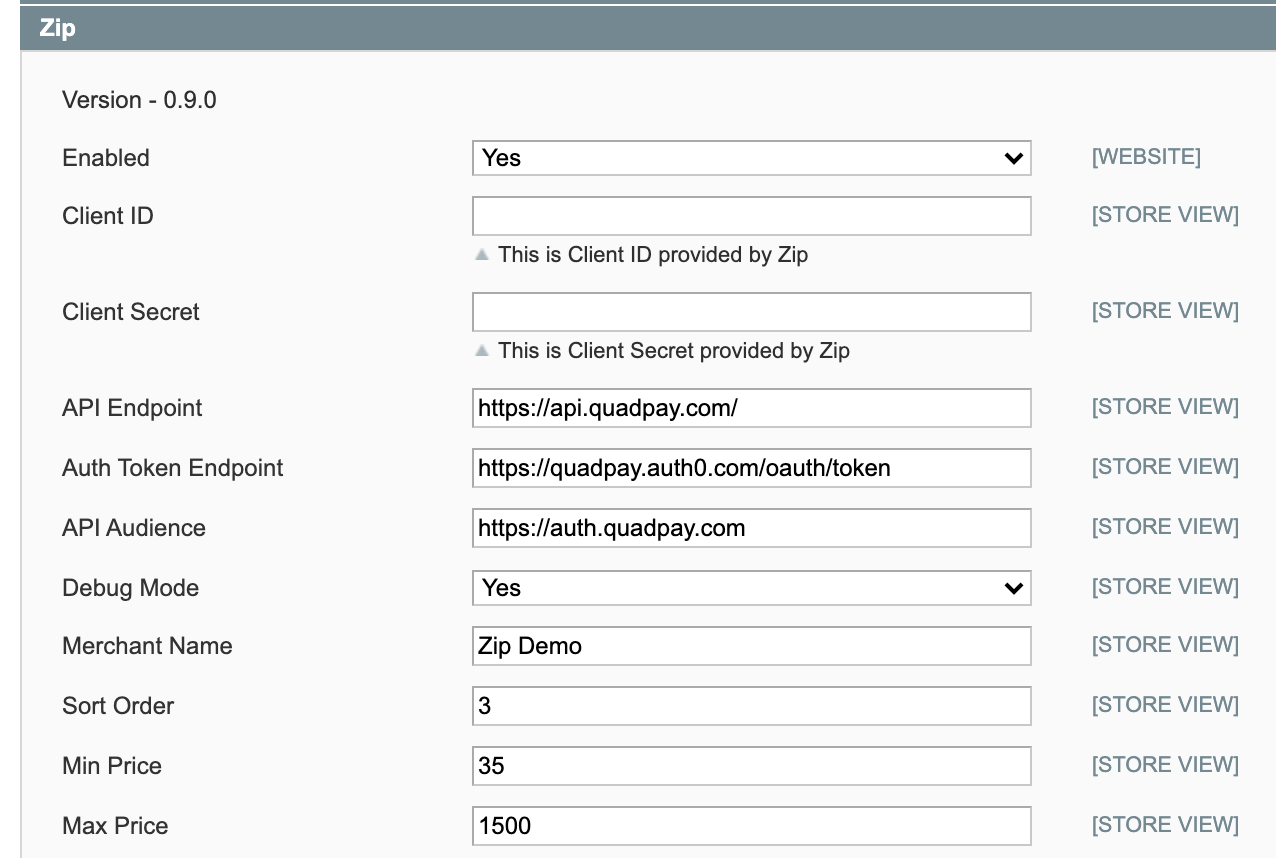This screenshot has height=858, width=1276.
Task: Click [STORE VIEW] next to Debug Mode
Action: click(x=1165, y=587)
